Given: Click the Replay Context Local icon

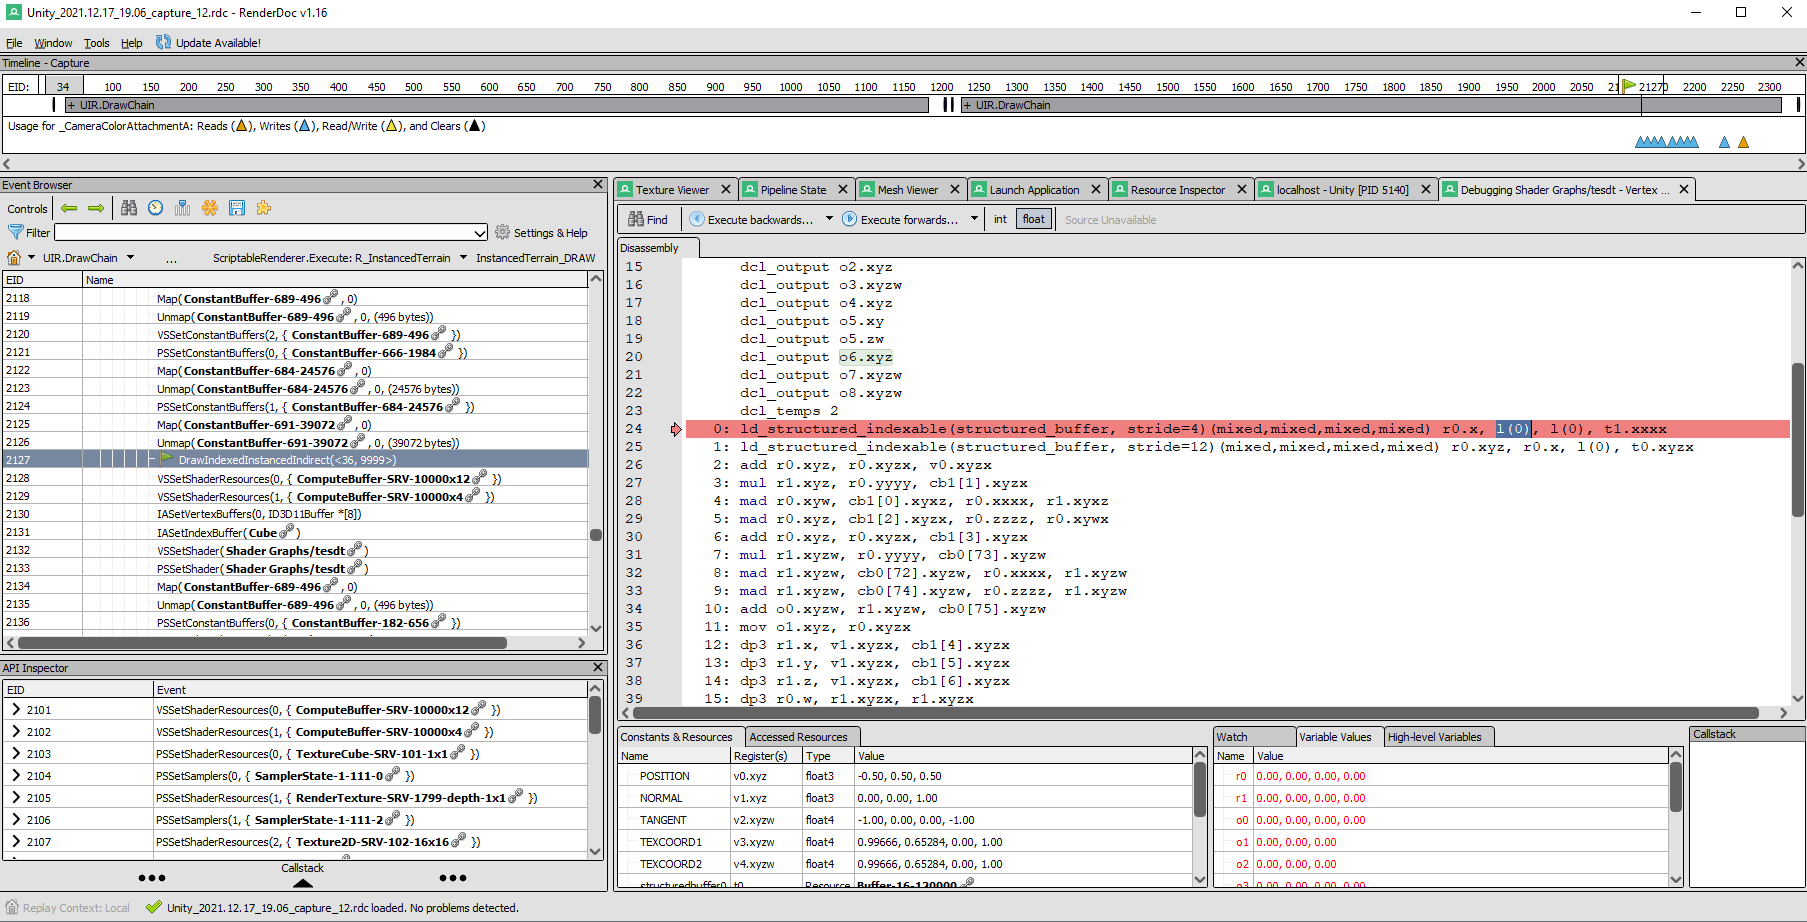Looking at the screenshot, I should pos(12,907).
